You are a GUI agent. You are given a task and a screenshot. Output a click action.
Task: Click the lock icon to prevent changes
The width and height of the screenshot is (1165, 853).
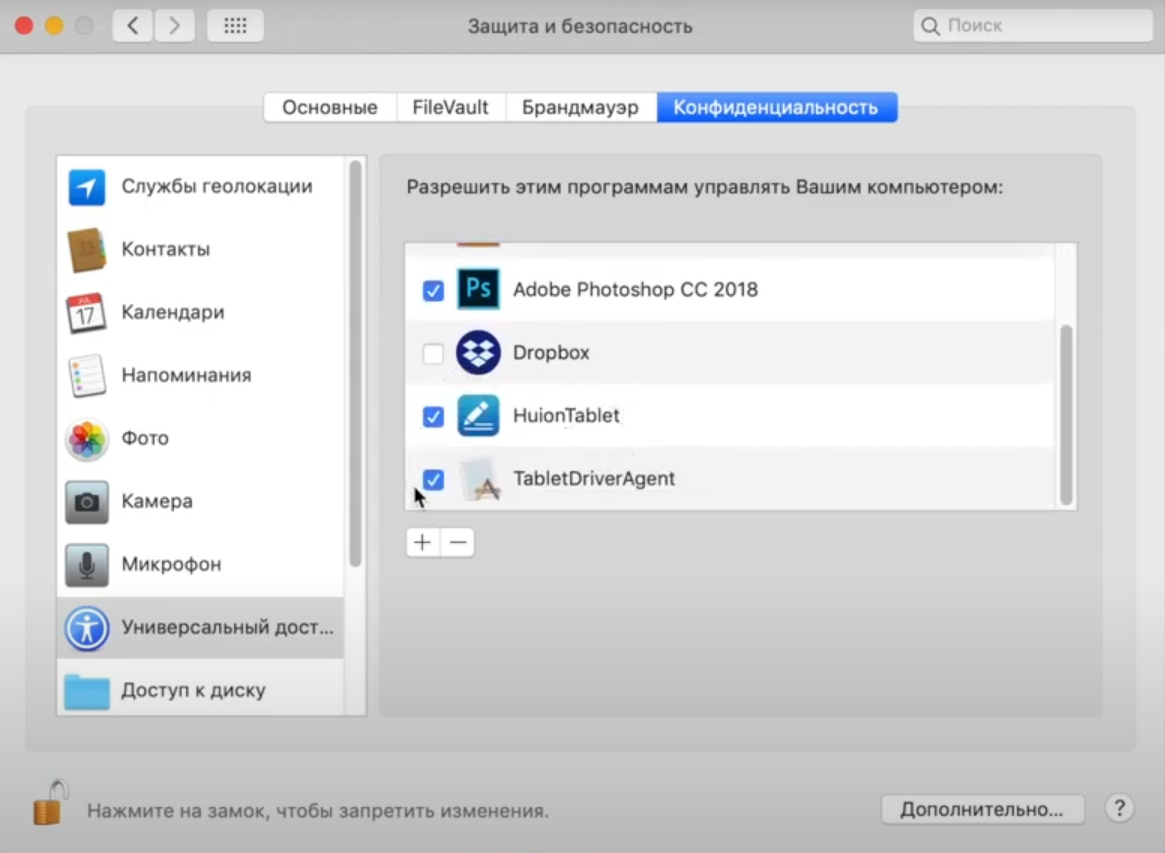[x=49, y=802]
